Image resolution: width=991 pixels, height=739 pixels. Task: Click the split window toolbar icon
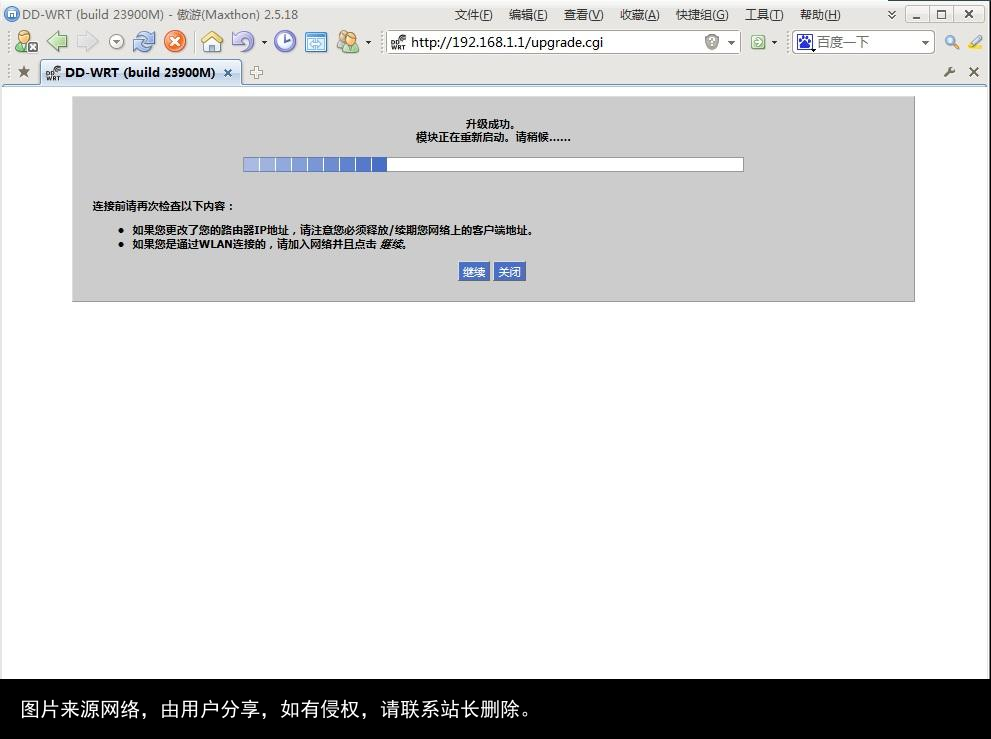point(317,42)
